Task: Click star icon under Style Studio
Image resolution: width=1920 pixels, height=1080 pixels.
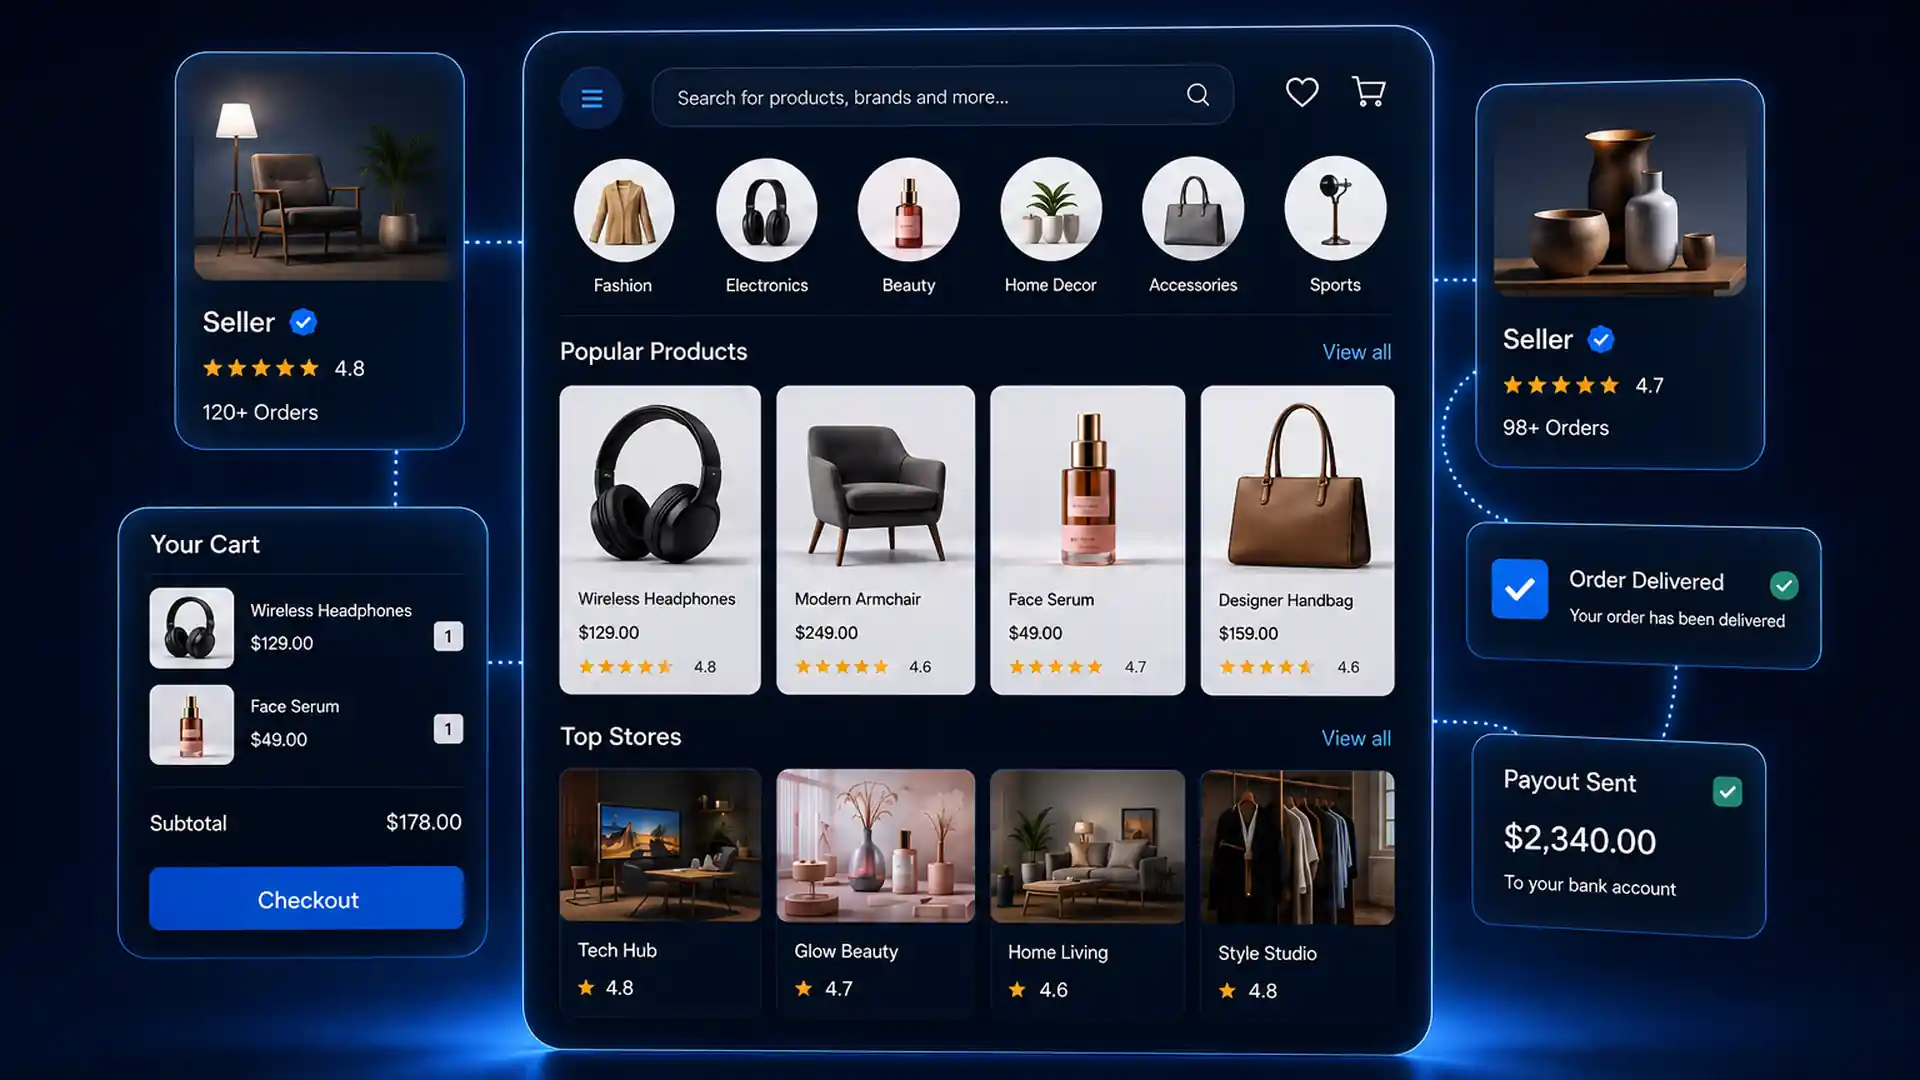Action: (x=1227, y=991)
